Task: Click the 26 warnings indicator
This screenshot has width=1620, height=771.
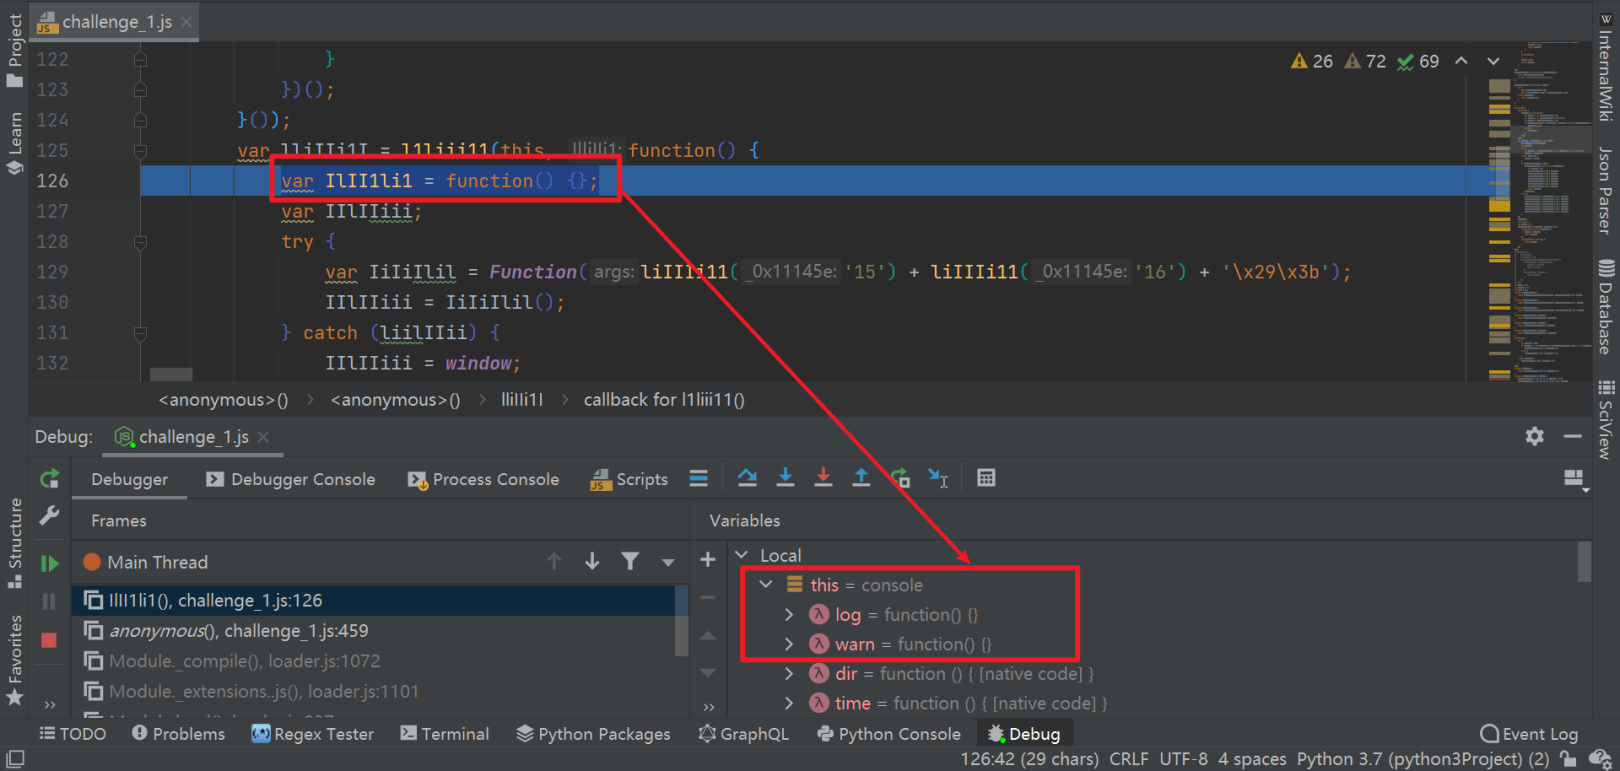Action: (x=1312, y=61)
